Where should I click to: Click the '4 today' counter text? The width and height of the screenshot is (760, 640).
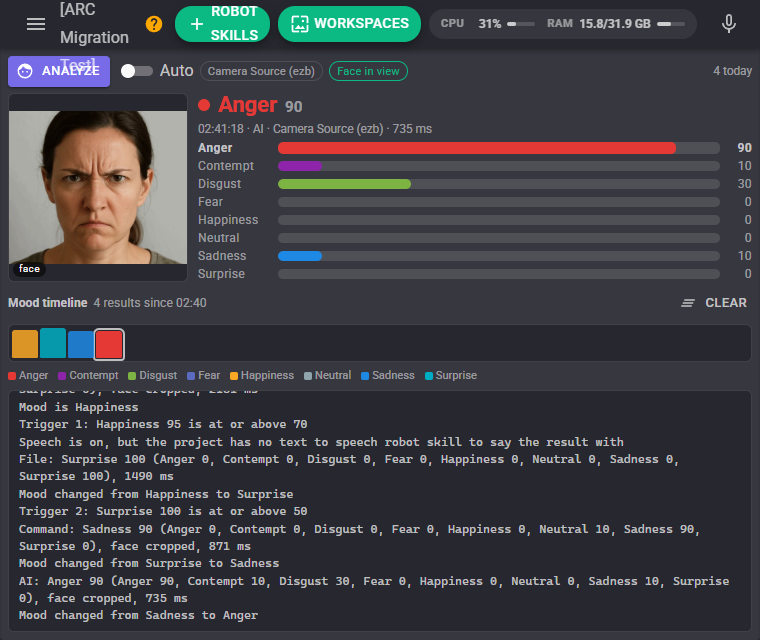point(732,71)
